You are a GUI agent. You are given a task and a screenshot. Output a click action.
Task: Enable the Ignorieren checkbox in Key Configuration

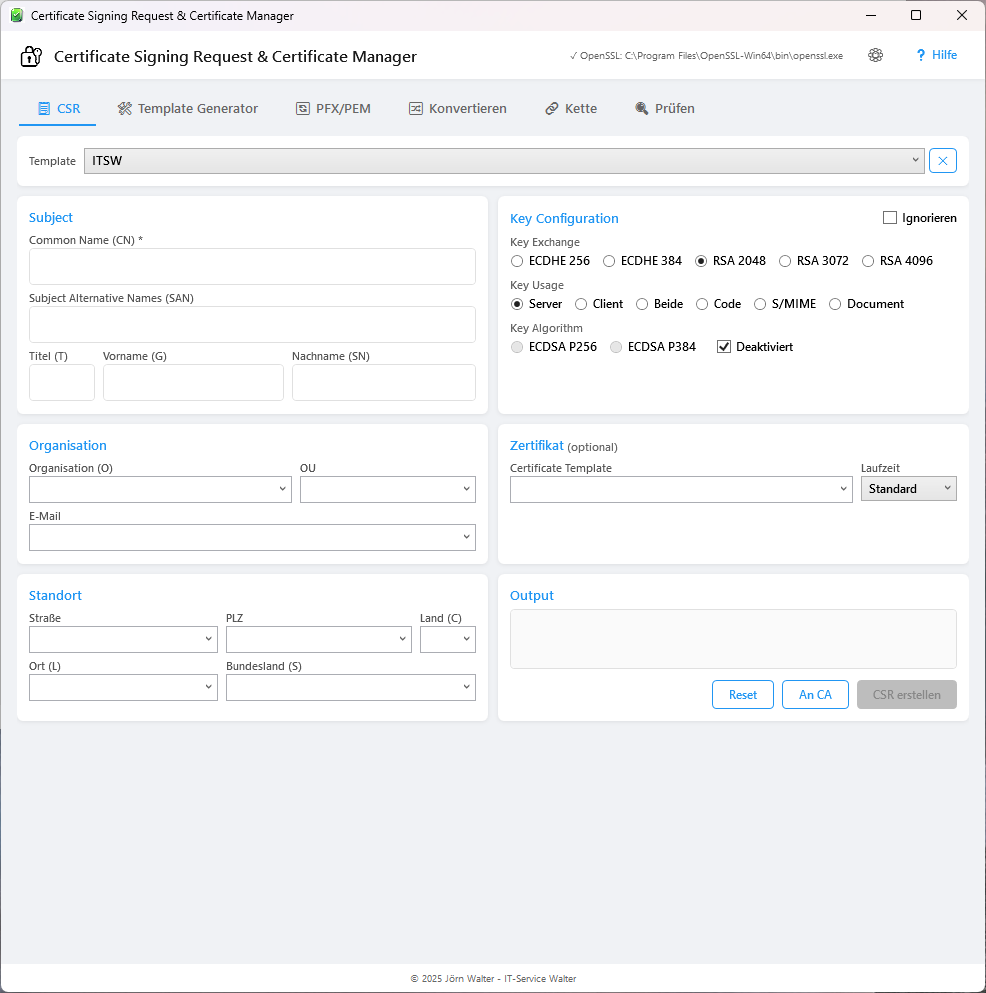click(x=888, y=217)
